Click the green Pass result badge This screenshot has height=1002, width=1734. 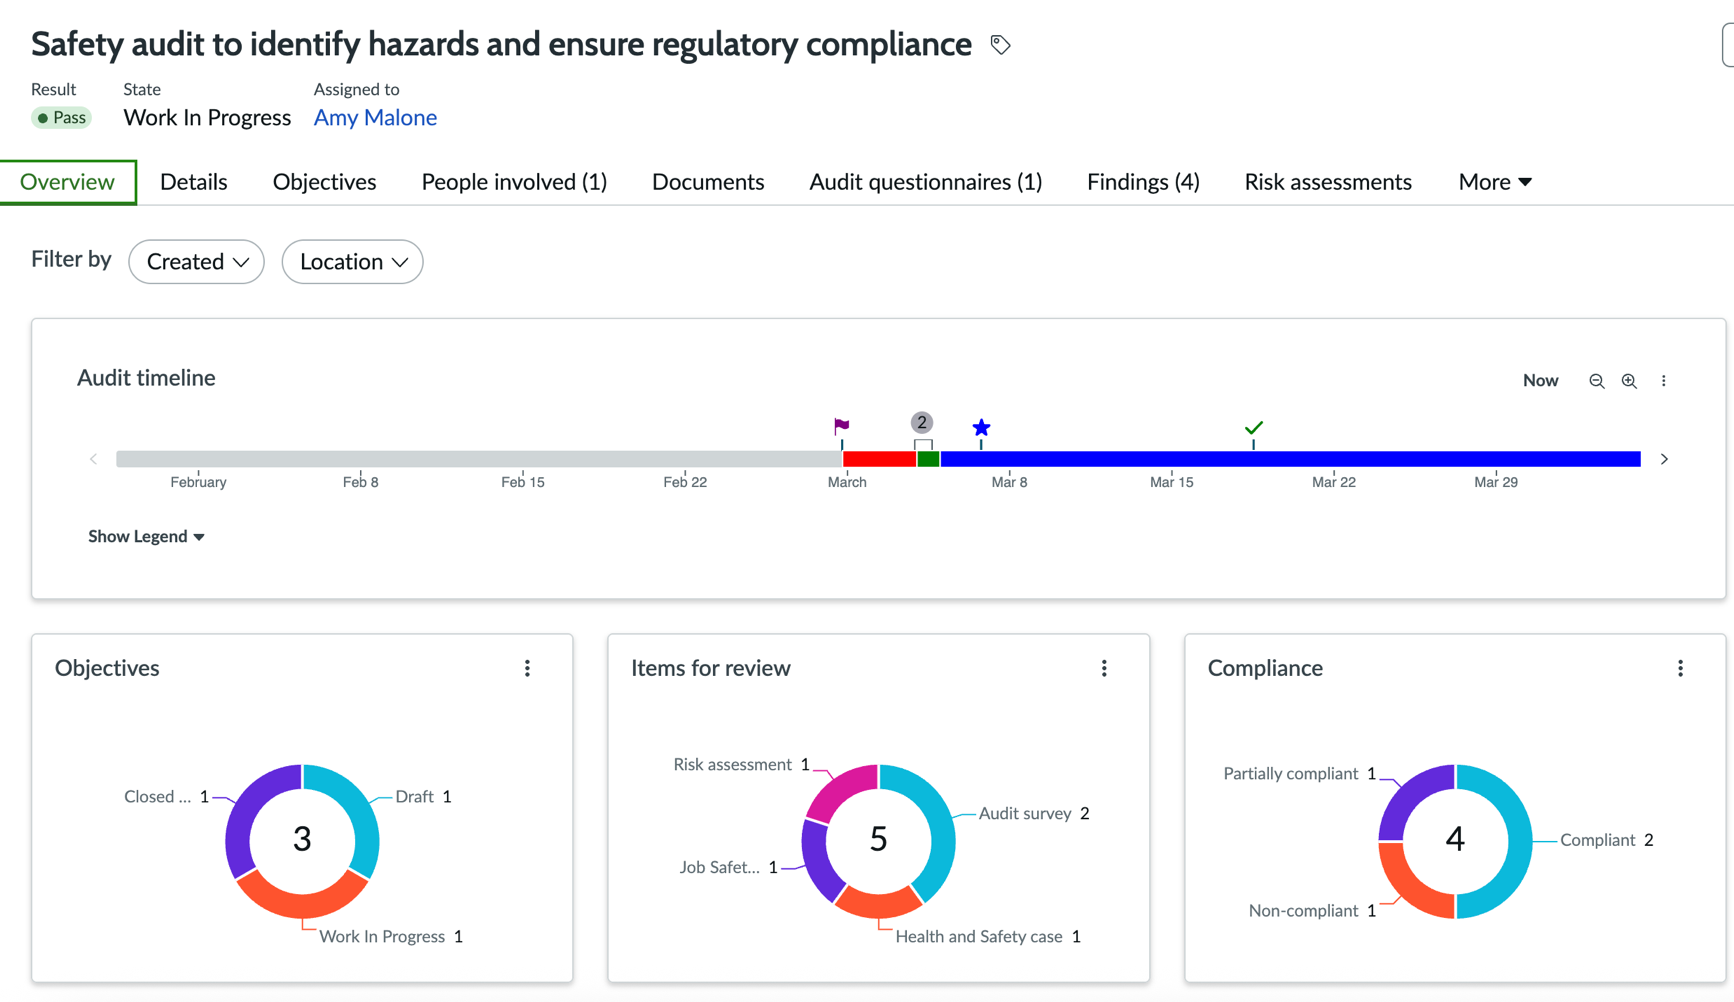pos(61,118)
